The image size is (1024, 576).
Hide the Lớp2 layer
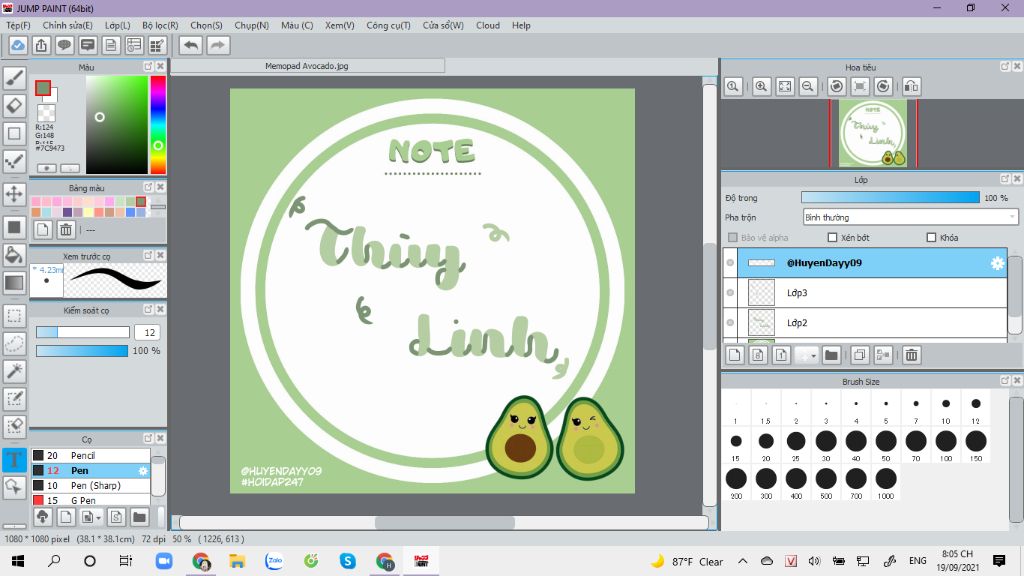click(x=730, y=323)
